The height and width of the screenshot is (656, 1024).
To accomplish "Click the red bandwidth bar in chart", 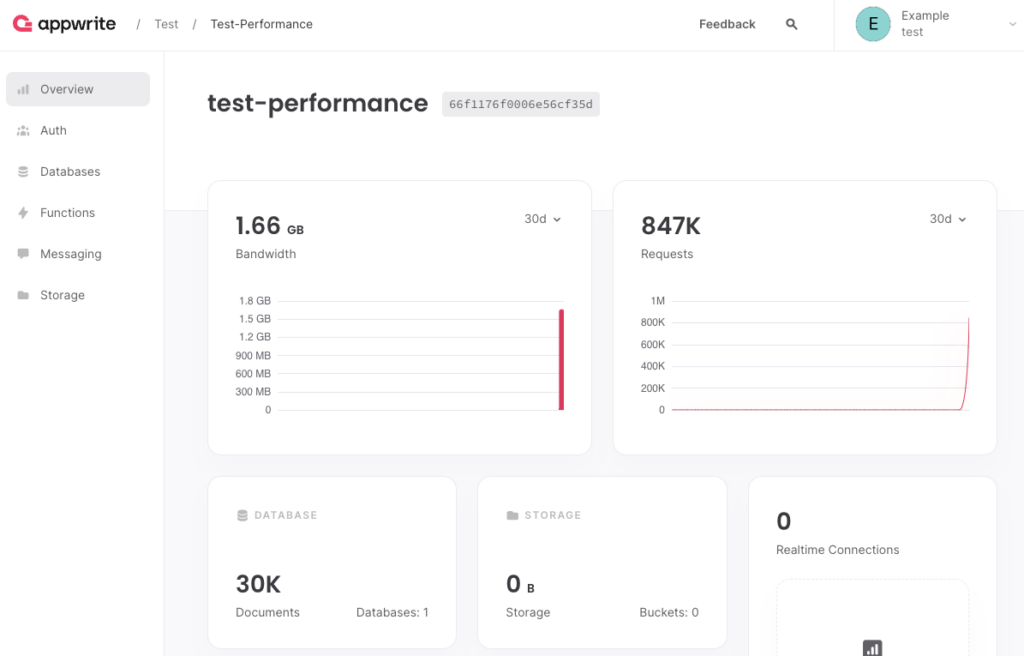I will click(x=561, y=360).
